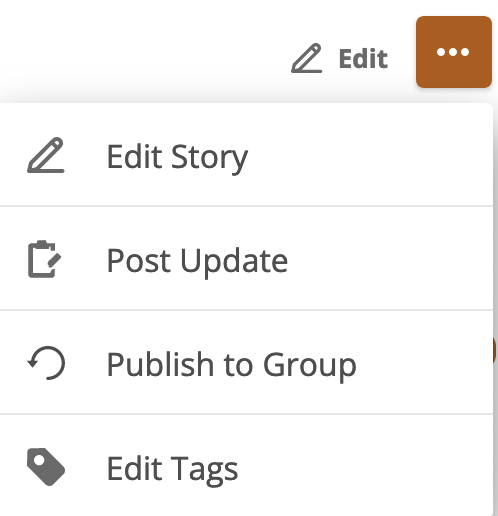Click the word Update in the second menu row

click(234, 262)
